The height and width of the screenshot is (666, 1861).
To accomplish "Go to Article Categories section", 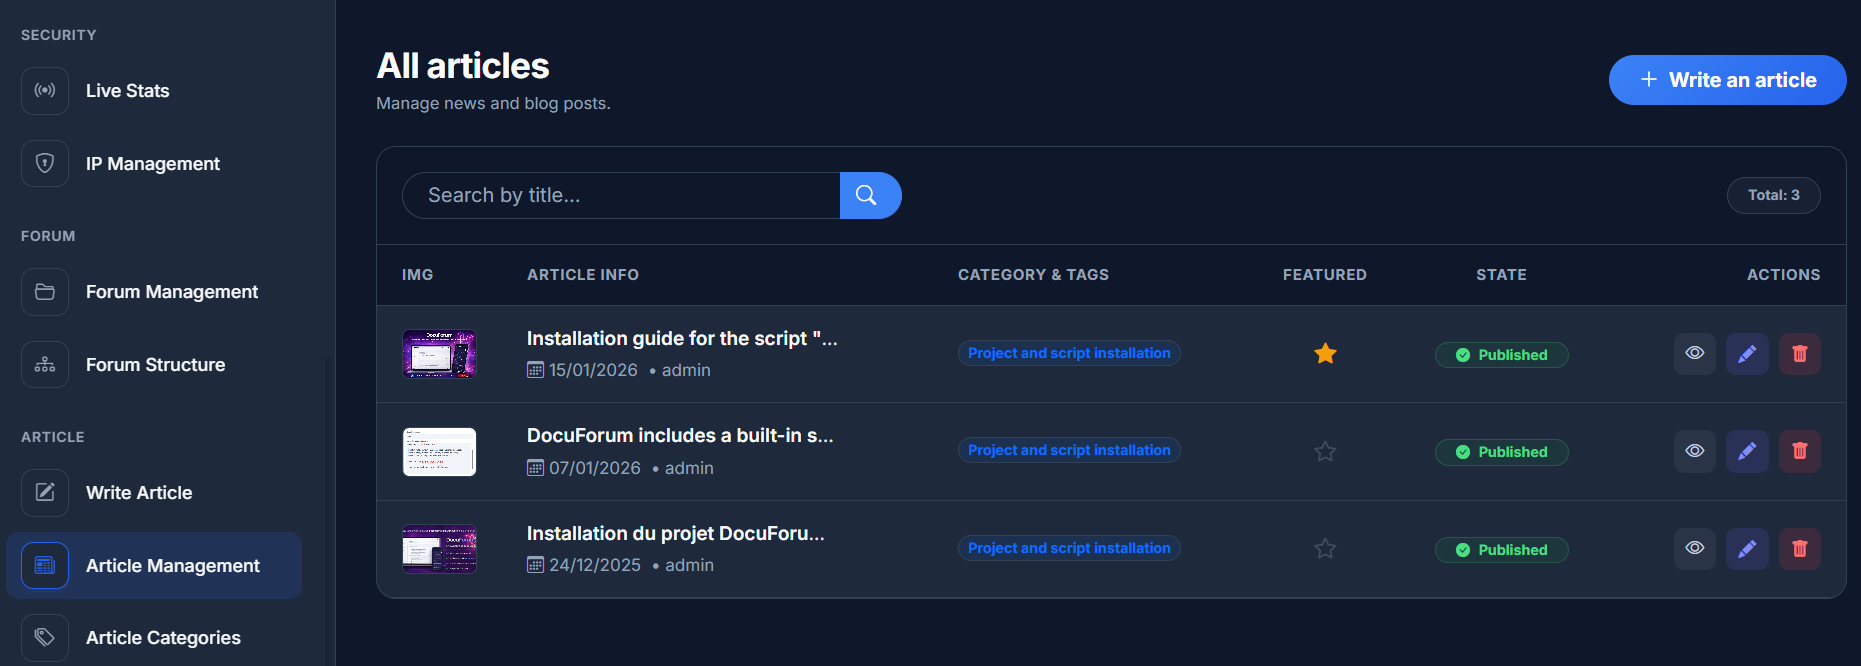I will click(x=163, y=638).
